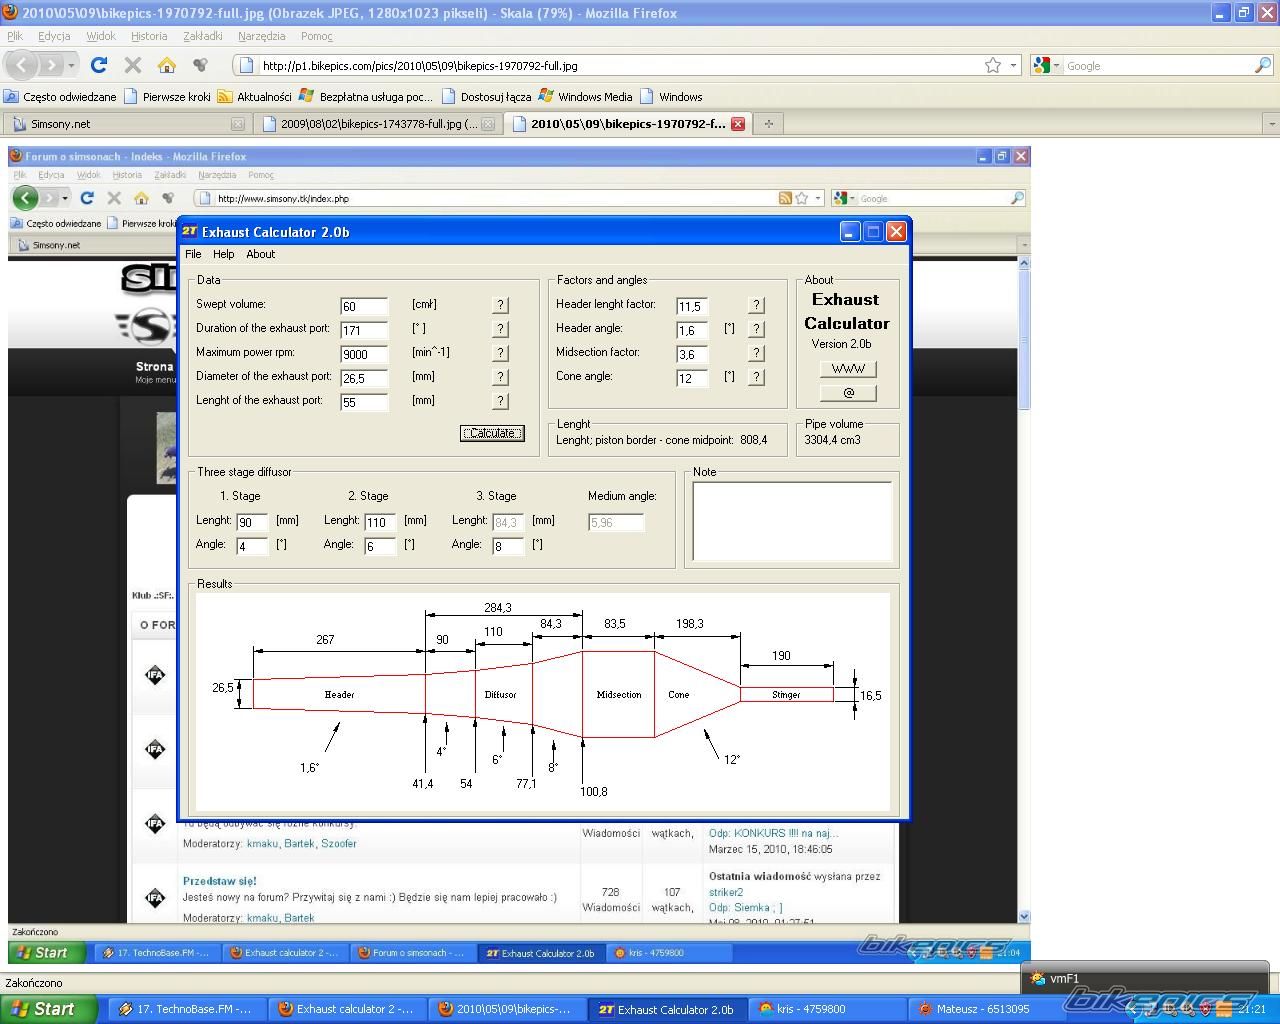The width and height of the screenshot is (1280, 1024).
Task: Click the Swept volume input field
Action: click(x=364, y=306)
